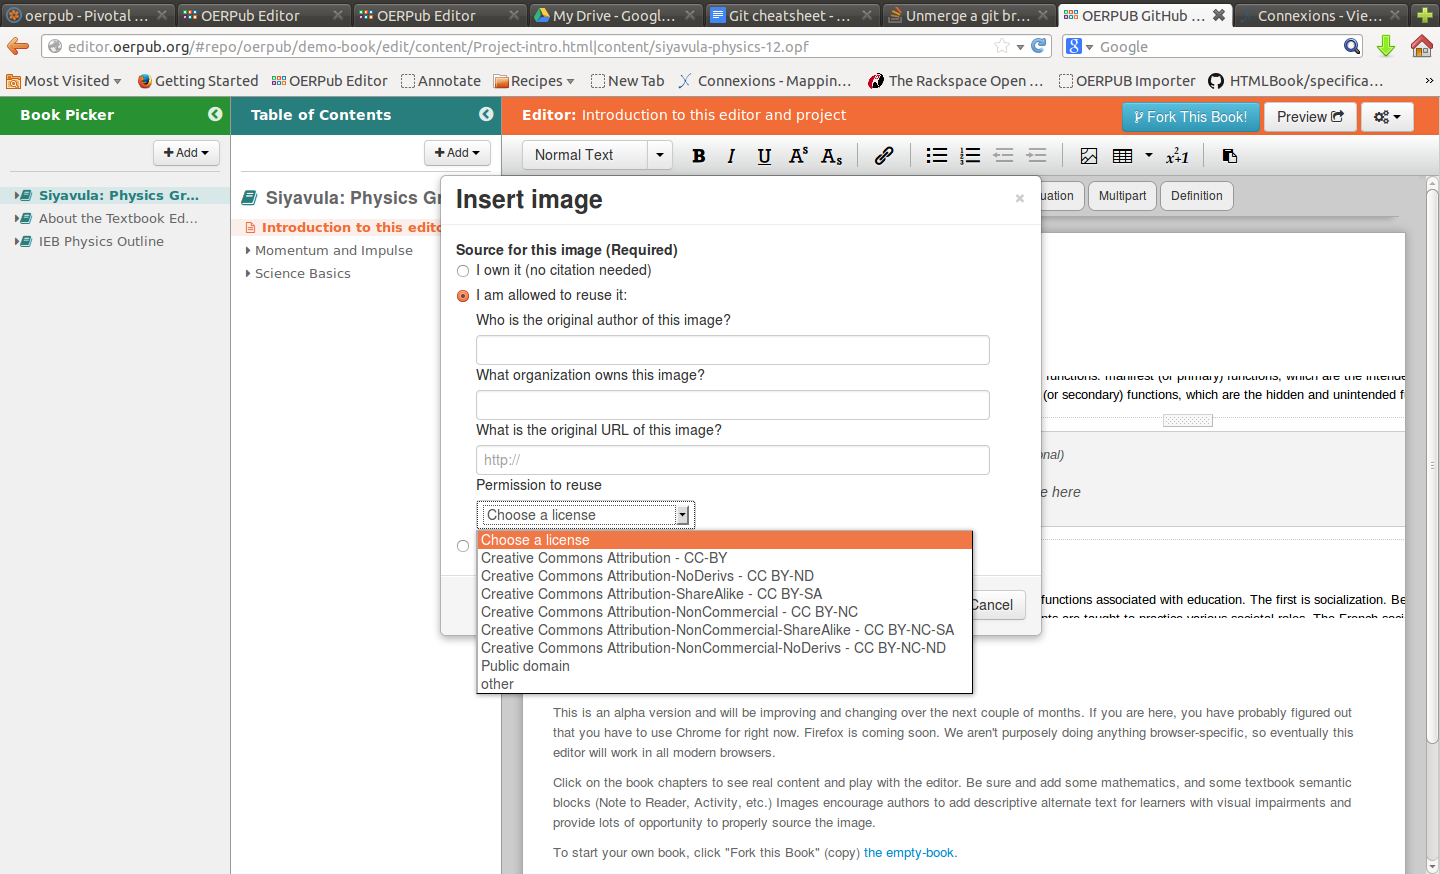Insert a math formula

[x=1177, y=155]
